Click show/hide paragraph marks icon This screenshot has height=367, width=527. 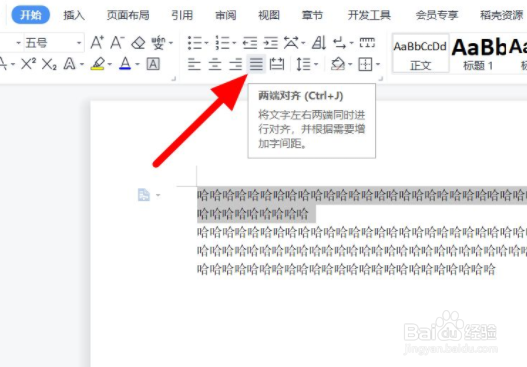tap(339, 43)
